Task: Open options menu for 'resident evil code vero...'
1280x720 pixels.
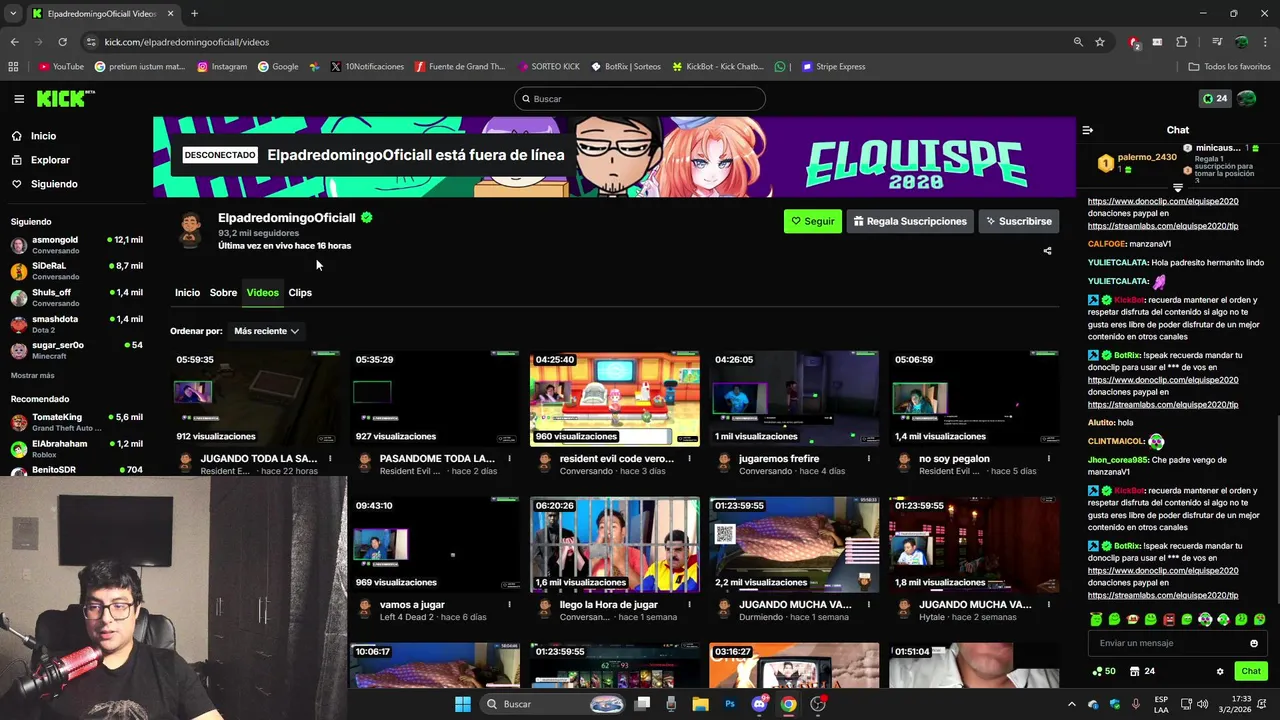Action: point(688,459)
